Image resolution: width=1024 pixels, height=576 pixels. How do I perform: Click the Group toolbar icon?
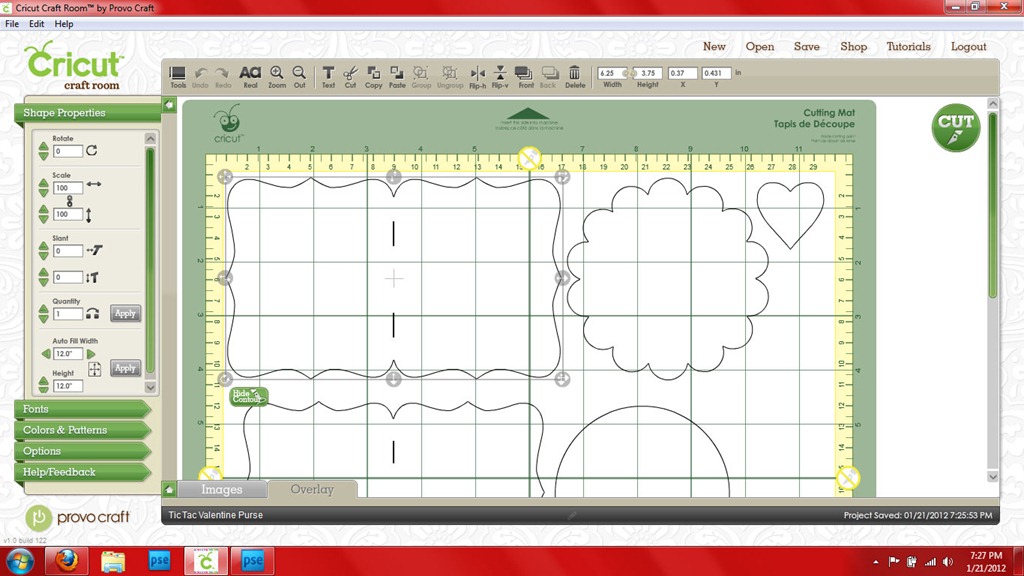[421, 76]
